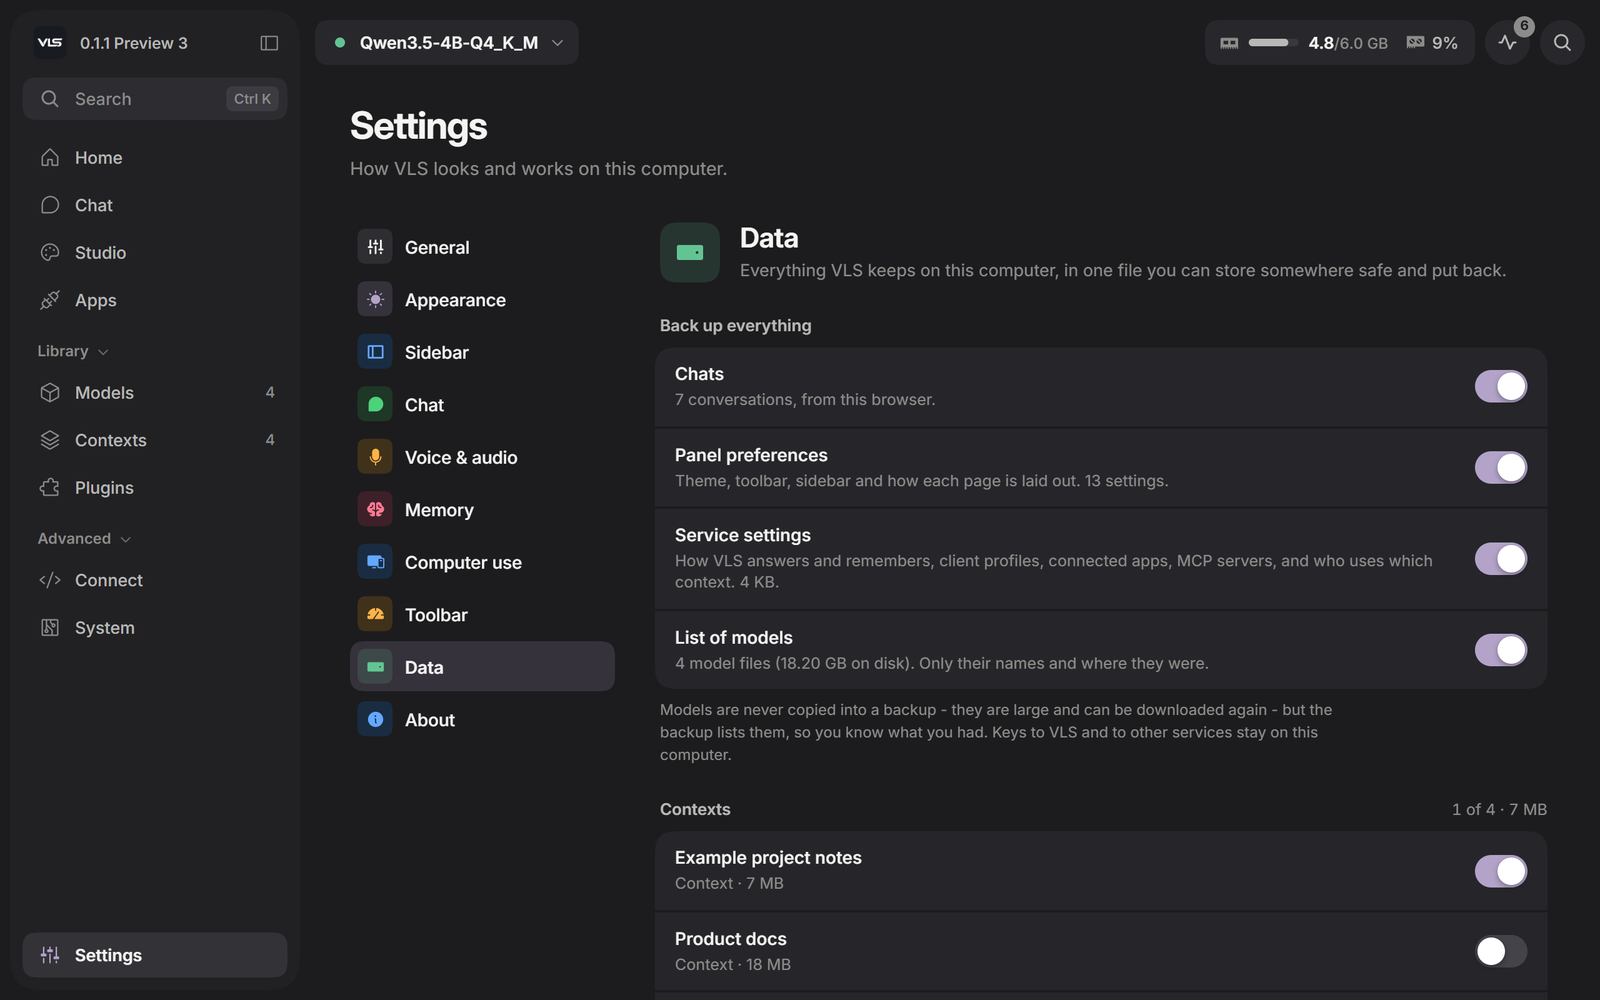Collapse the Library section
This screenshot has height=1000, width=1600.
tap(73, 351)
